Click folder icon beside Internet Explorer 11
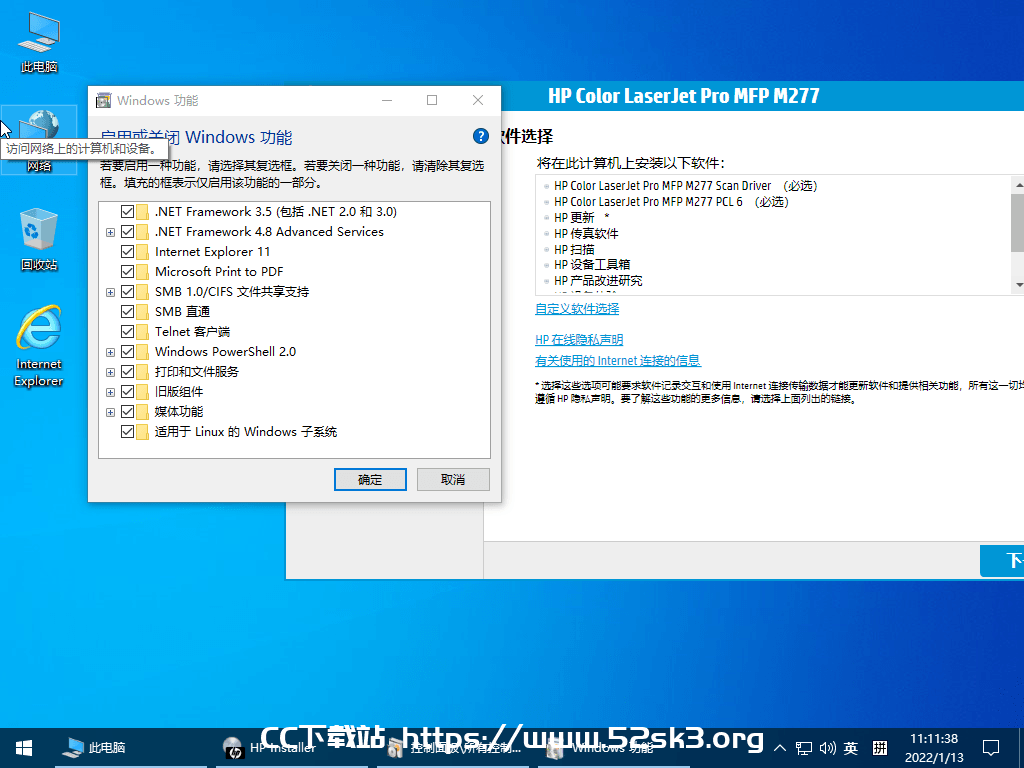The height and width of the screenshot is (768, 1024). [142, 252]
